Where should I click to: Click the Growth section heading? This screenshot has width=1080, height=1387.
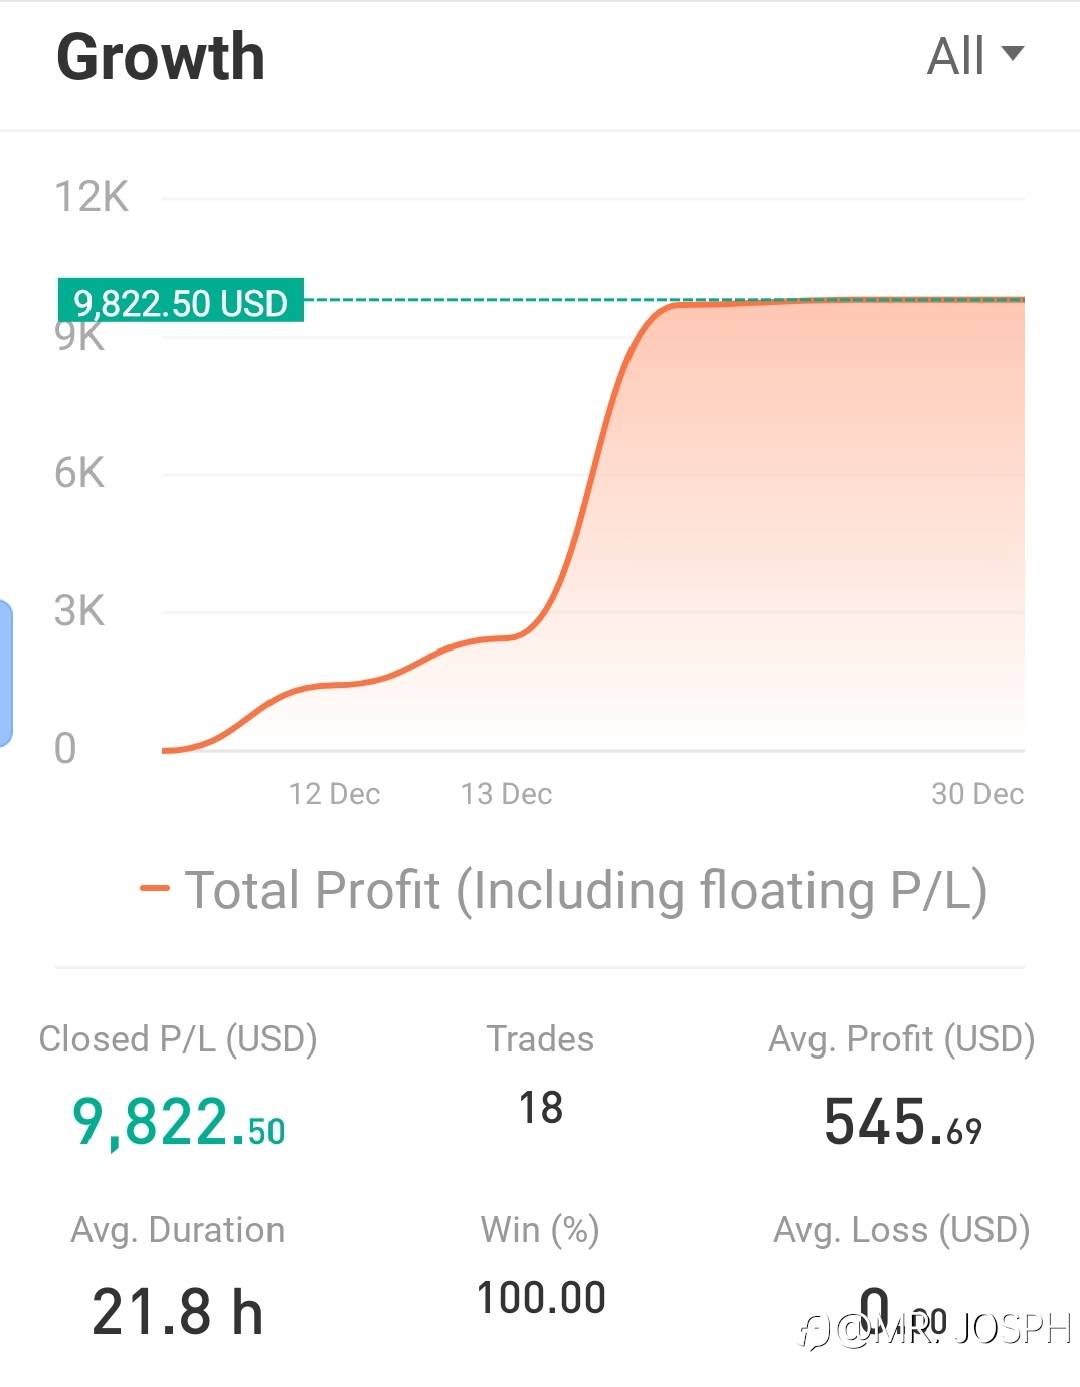(x=161, y=57)
